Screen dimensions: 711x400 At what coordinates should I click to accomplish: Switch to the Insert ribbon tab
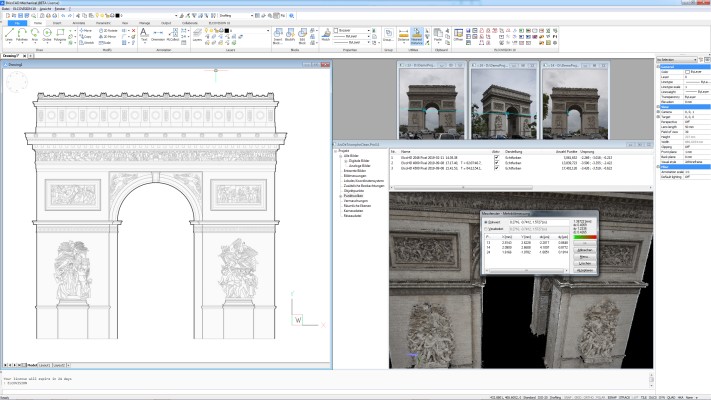57,23
